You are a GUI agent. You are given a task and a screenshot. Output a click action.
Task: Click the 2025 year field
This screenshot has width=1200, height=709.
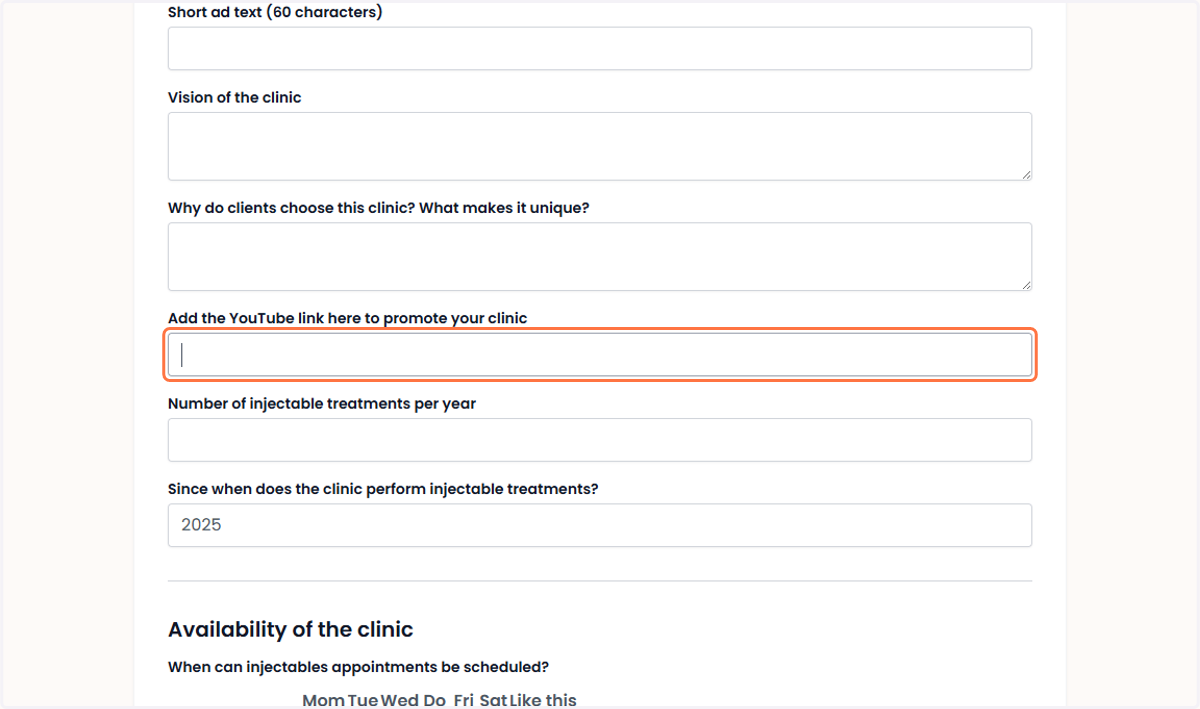point(600,525)
